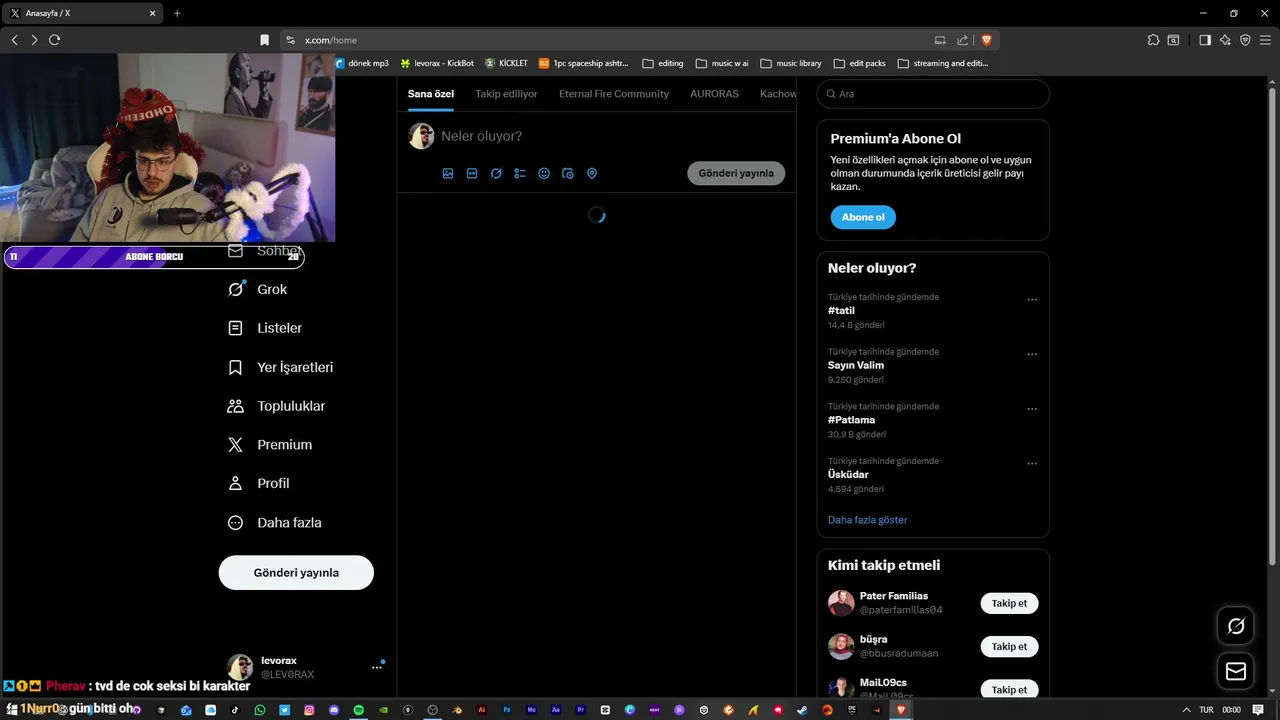Click sidebar Gönderi yayınla button
The image size is (1280, 720).
click(x=296, y=573)
